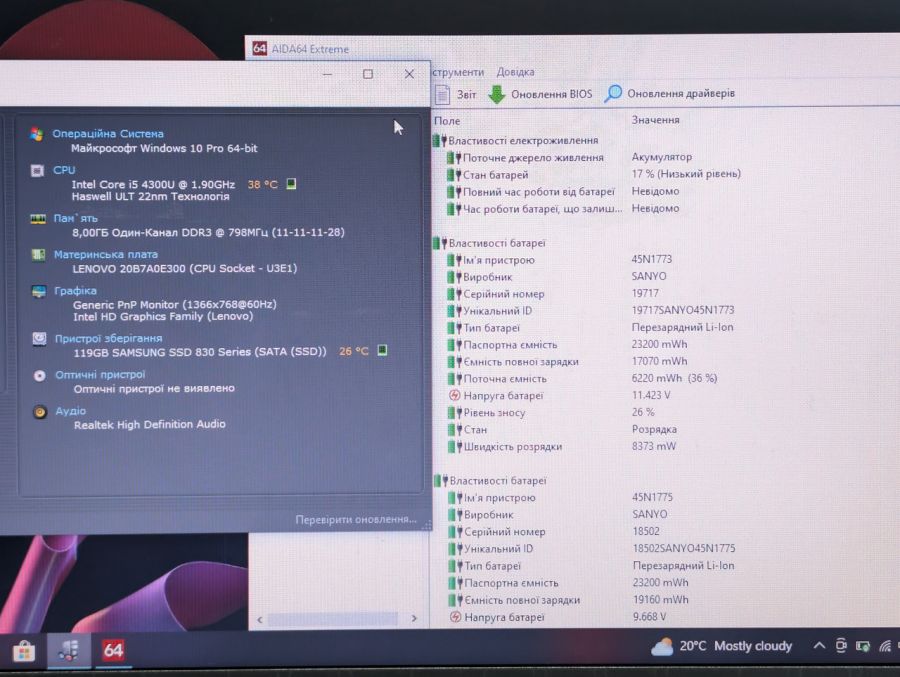Open the Пристрої зберігання link
900x677 pixels.
(x=108, y=338)
